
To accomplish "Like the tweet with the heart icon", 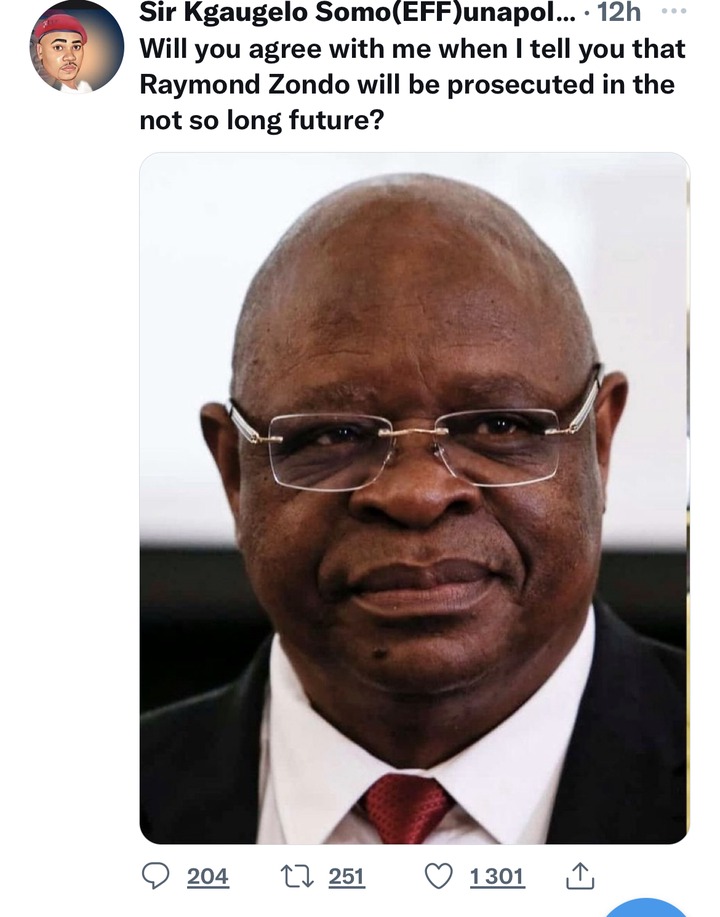I will [438, 876].
